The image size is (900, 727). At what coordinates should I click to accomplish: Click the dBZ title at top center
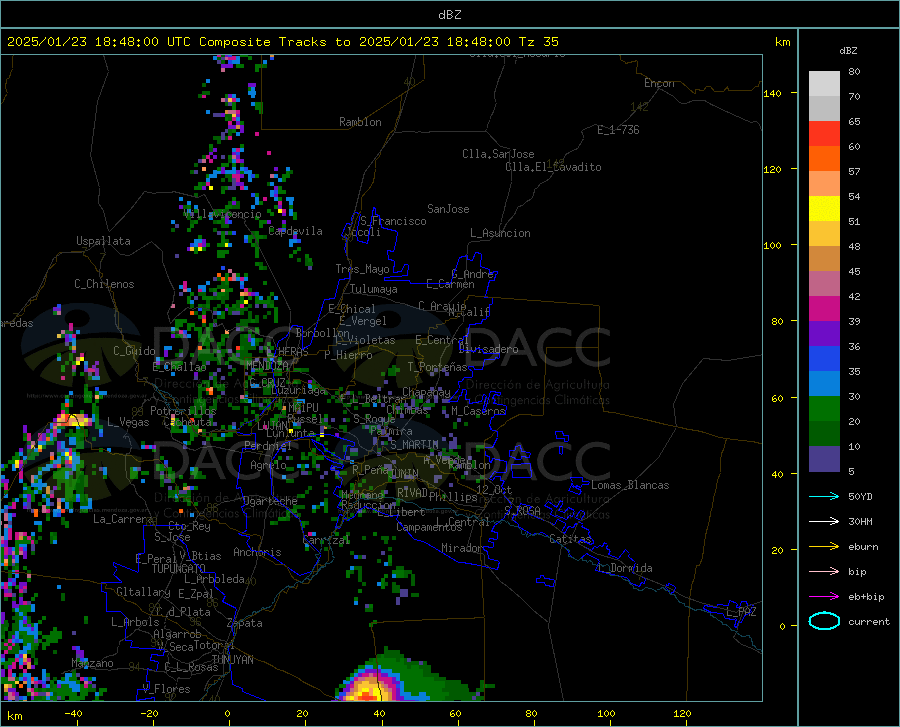(x=449, y=15)
